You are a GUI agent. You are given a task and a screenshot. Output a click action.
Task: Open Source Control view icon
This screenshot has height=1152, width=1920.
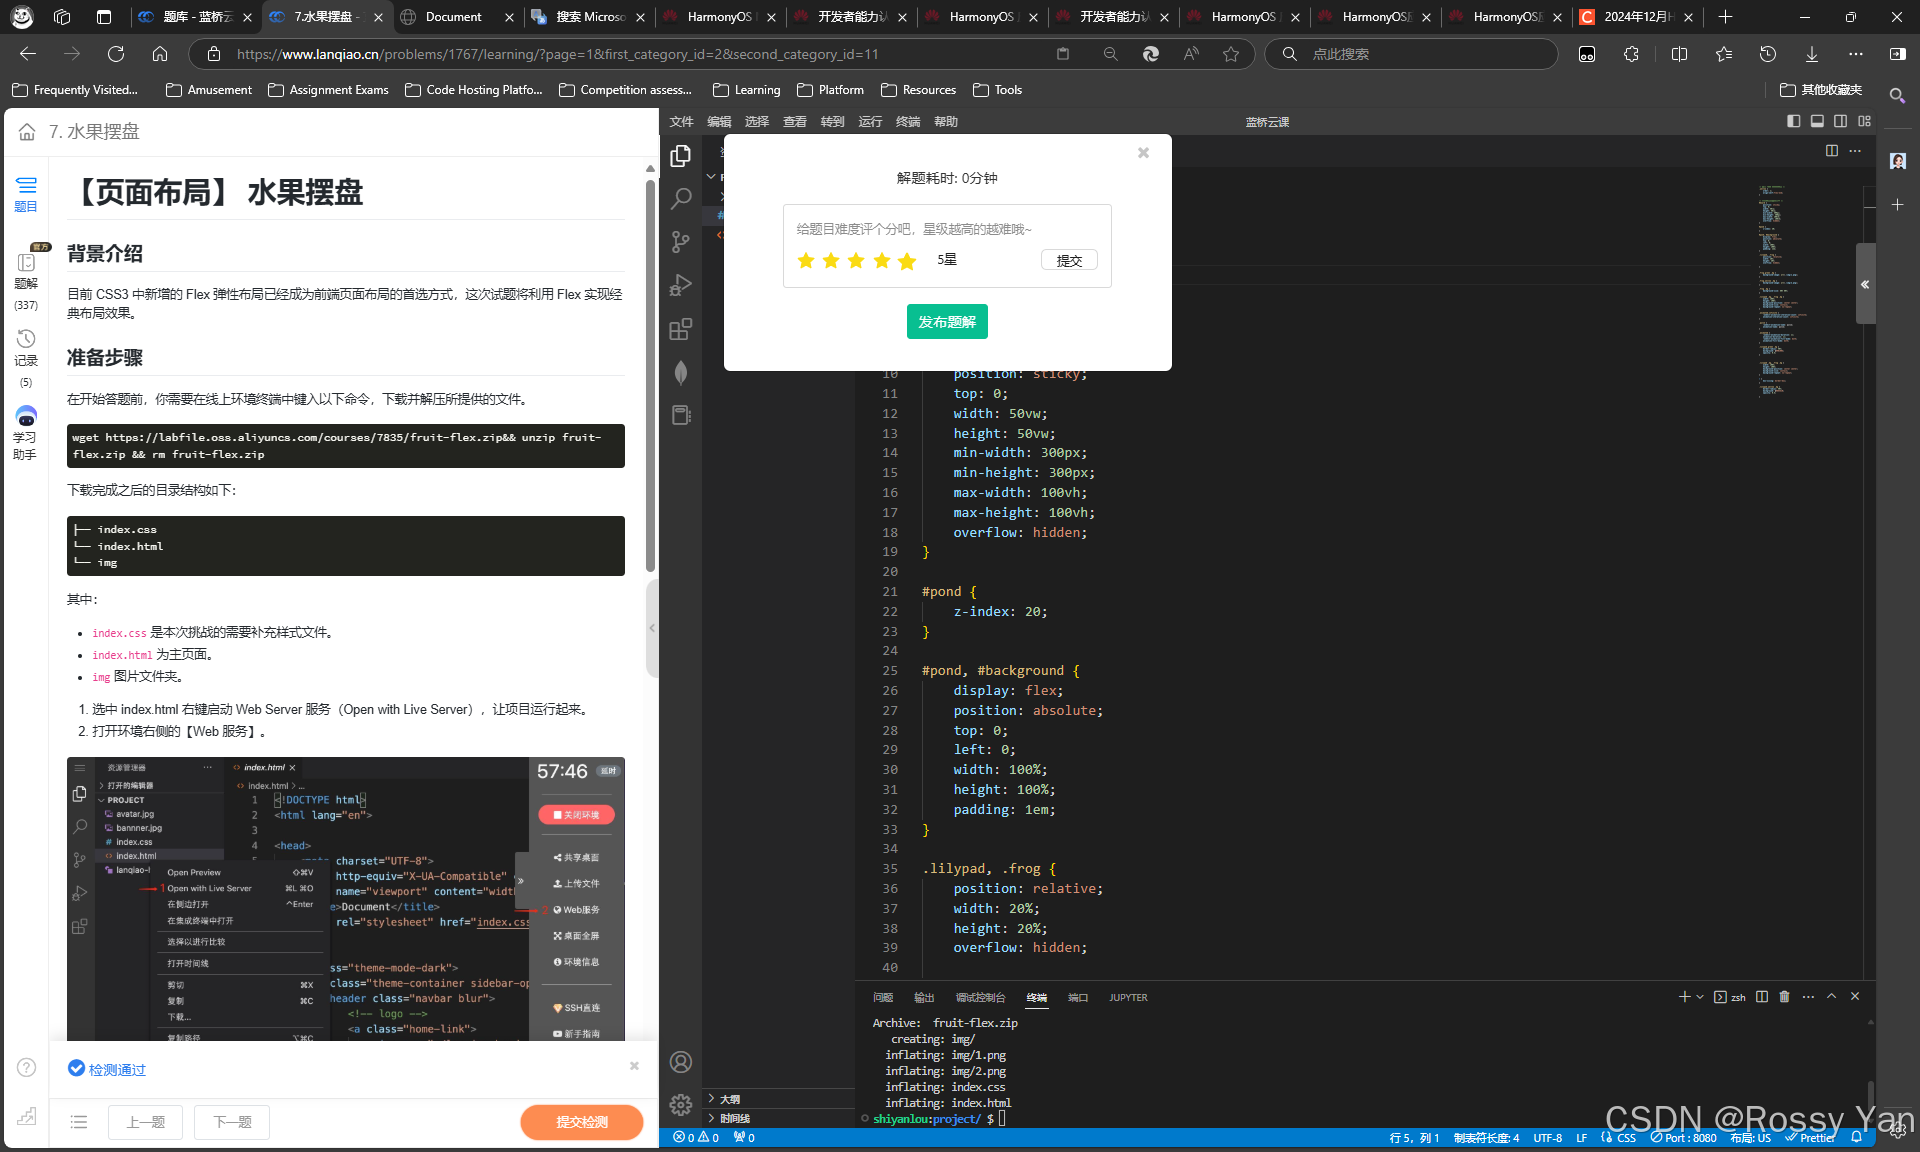[x=681, y=242]
